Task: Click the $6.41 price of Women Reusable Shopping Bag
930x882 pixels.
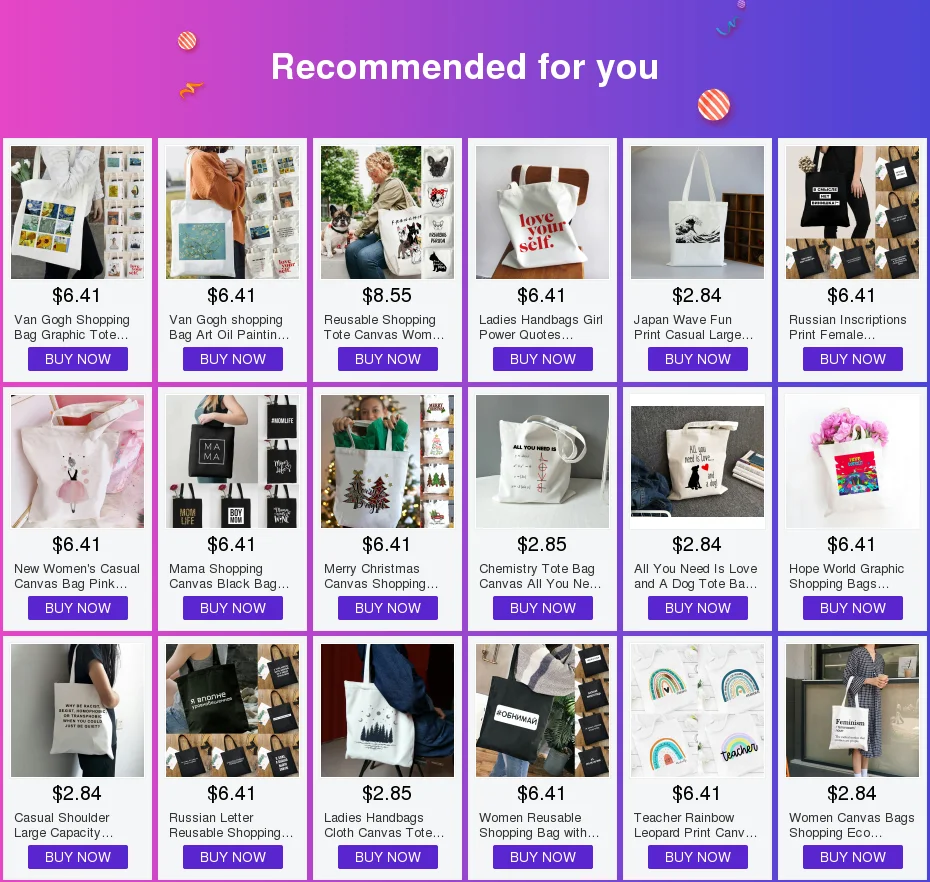Action: [542, 794]
